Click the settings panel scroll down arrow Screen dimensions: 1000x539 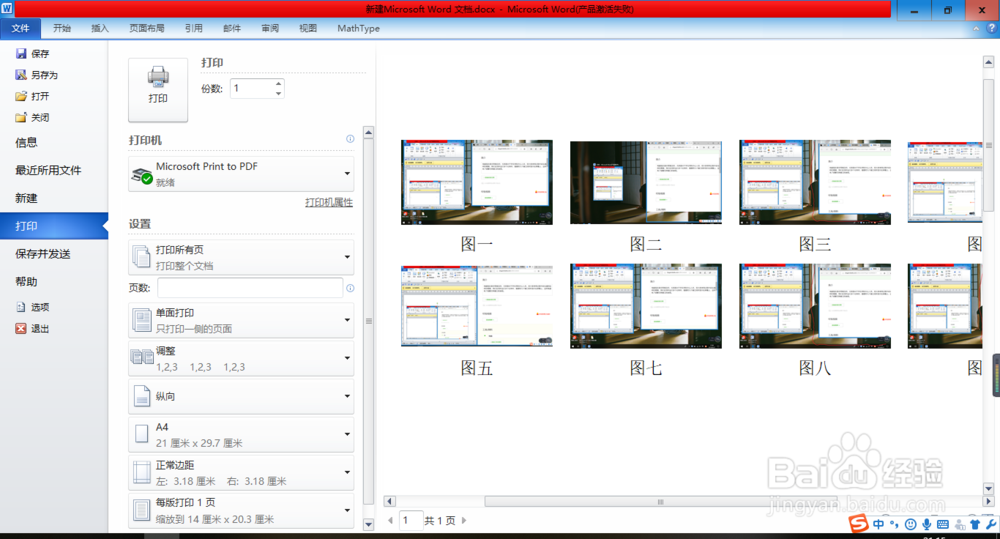(x=368, y=525)
